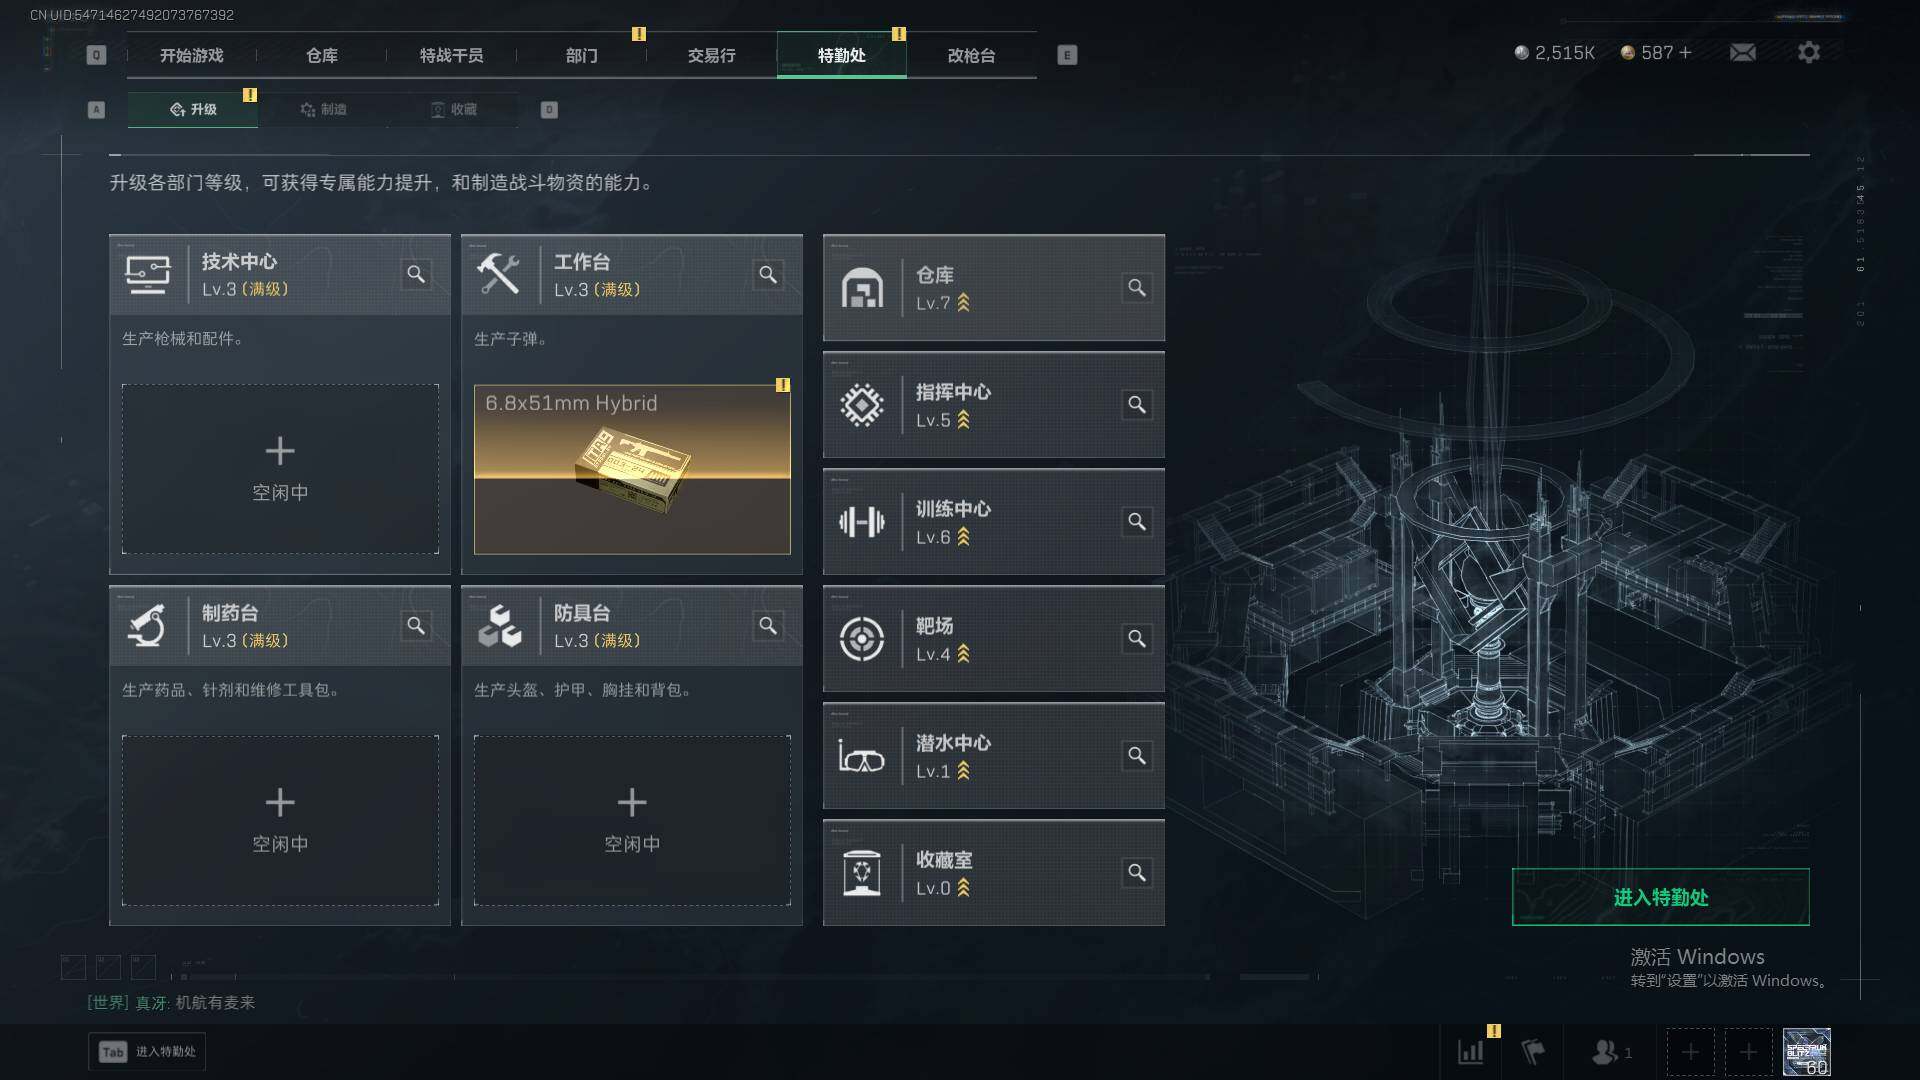This screenshot has width=1920, height=1080.
Task: Click the 6.8x51mm Hybrid ammo thumbnail
Action: [632, 469]
